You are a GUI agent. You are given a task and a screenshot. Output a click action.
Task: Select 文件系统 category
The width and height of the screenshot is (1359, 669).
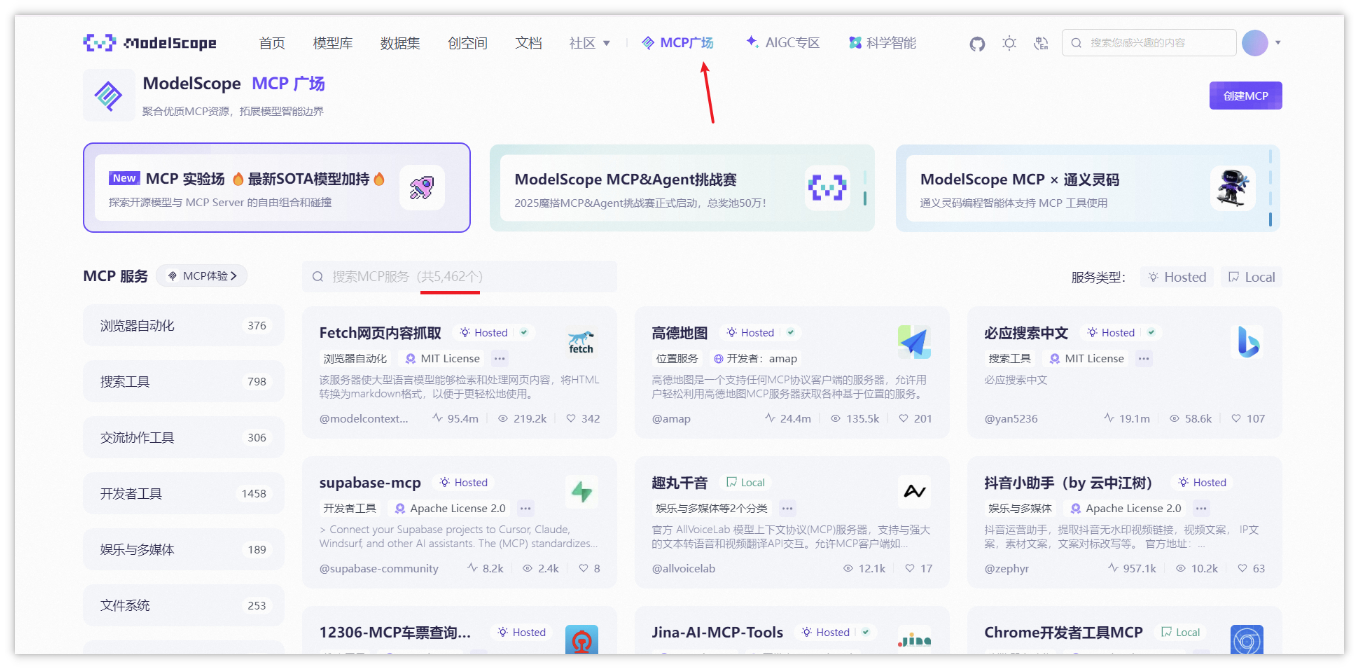(x=184, y=606)
